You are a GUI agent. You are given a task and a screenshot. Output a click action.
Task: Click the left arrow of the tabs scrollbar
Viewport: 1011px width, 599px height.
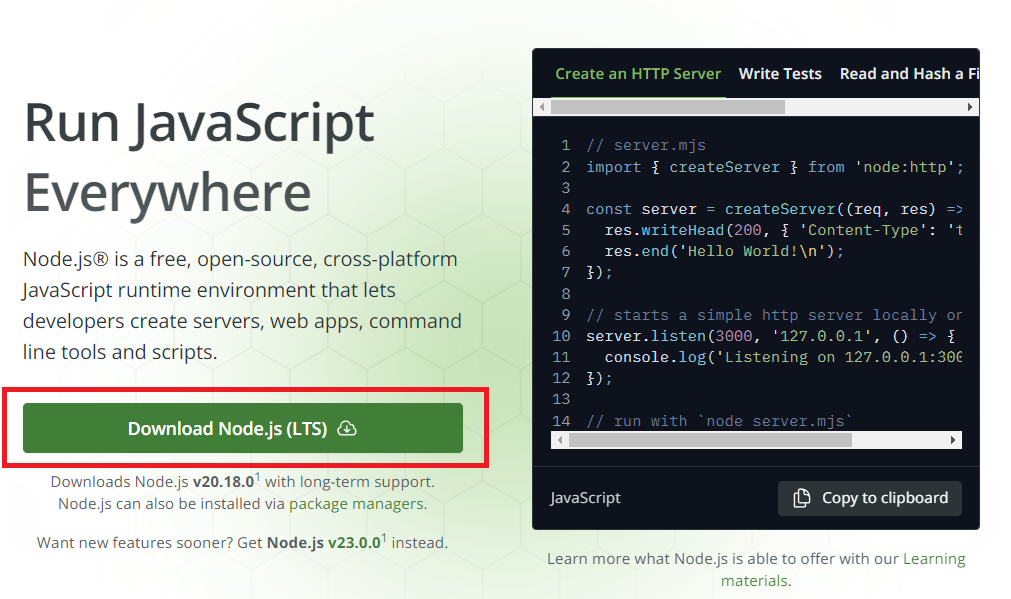click(542, 107)
